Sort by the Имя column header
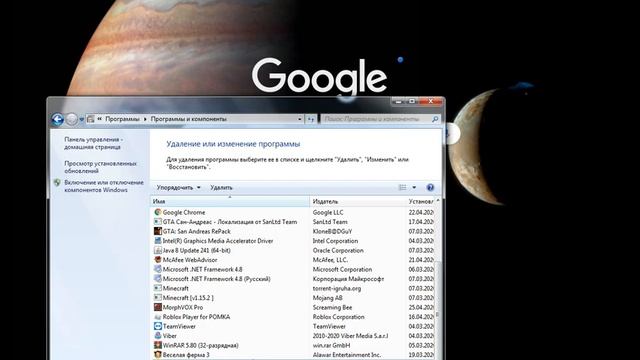The height and width of the screenshot is (360, 640). pyautogui.click(x=230, y=201)
